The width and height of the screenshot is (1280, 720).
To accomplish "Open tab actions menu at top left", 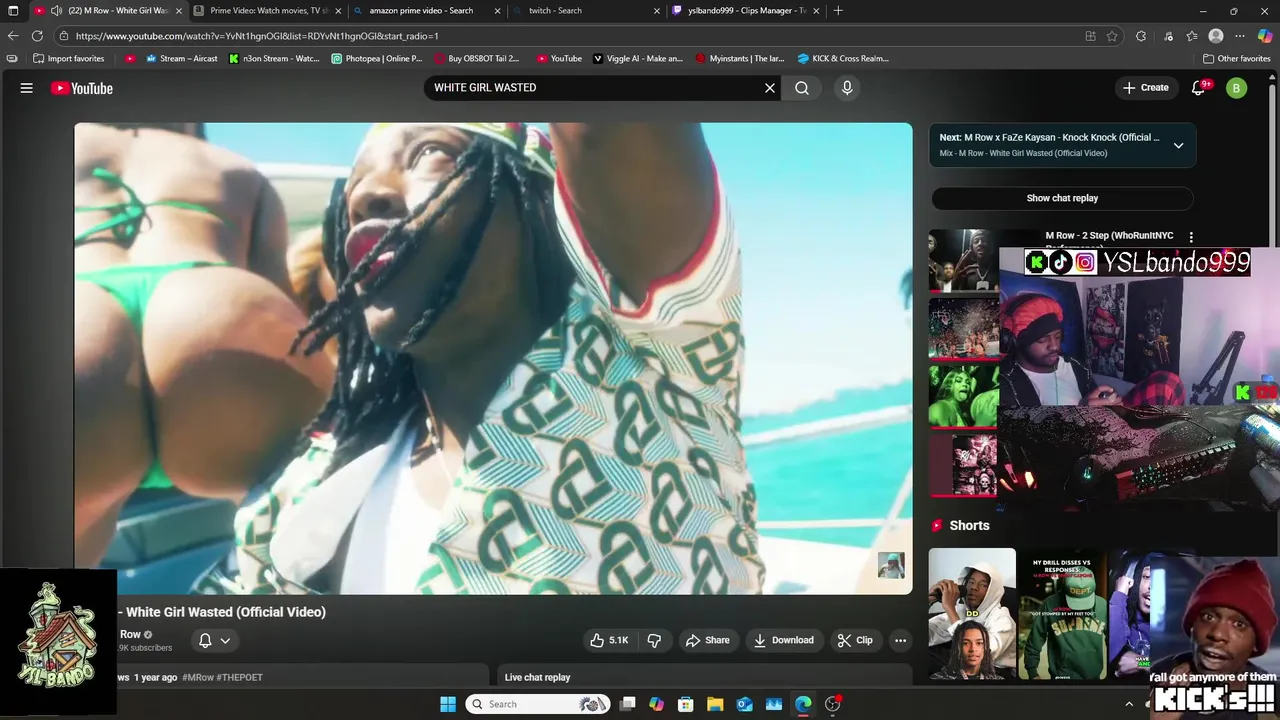I will pyautogui.click(x=13, y=11).
